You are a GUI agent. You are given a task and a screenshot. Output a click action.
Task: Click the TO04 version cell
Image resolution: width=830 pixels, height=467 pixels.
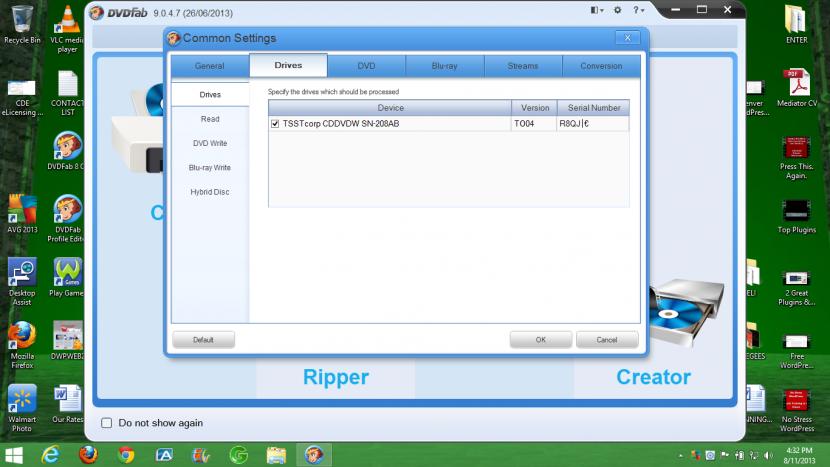534,124
